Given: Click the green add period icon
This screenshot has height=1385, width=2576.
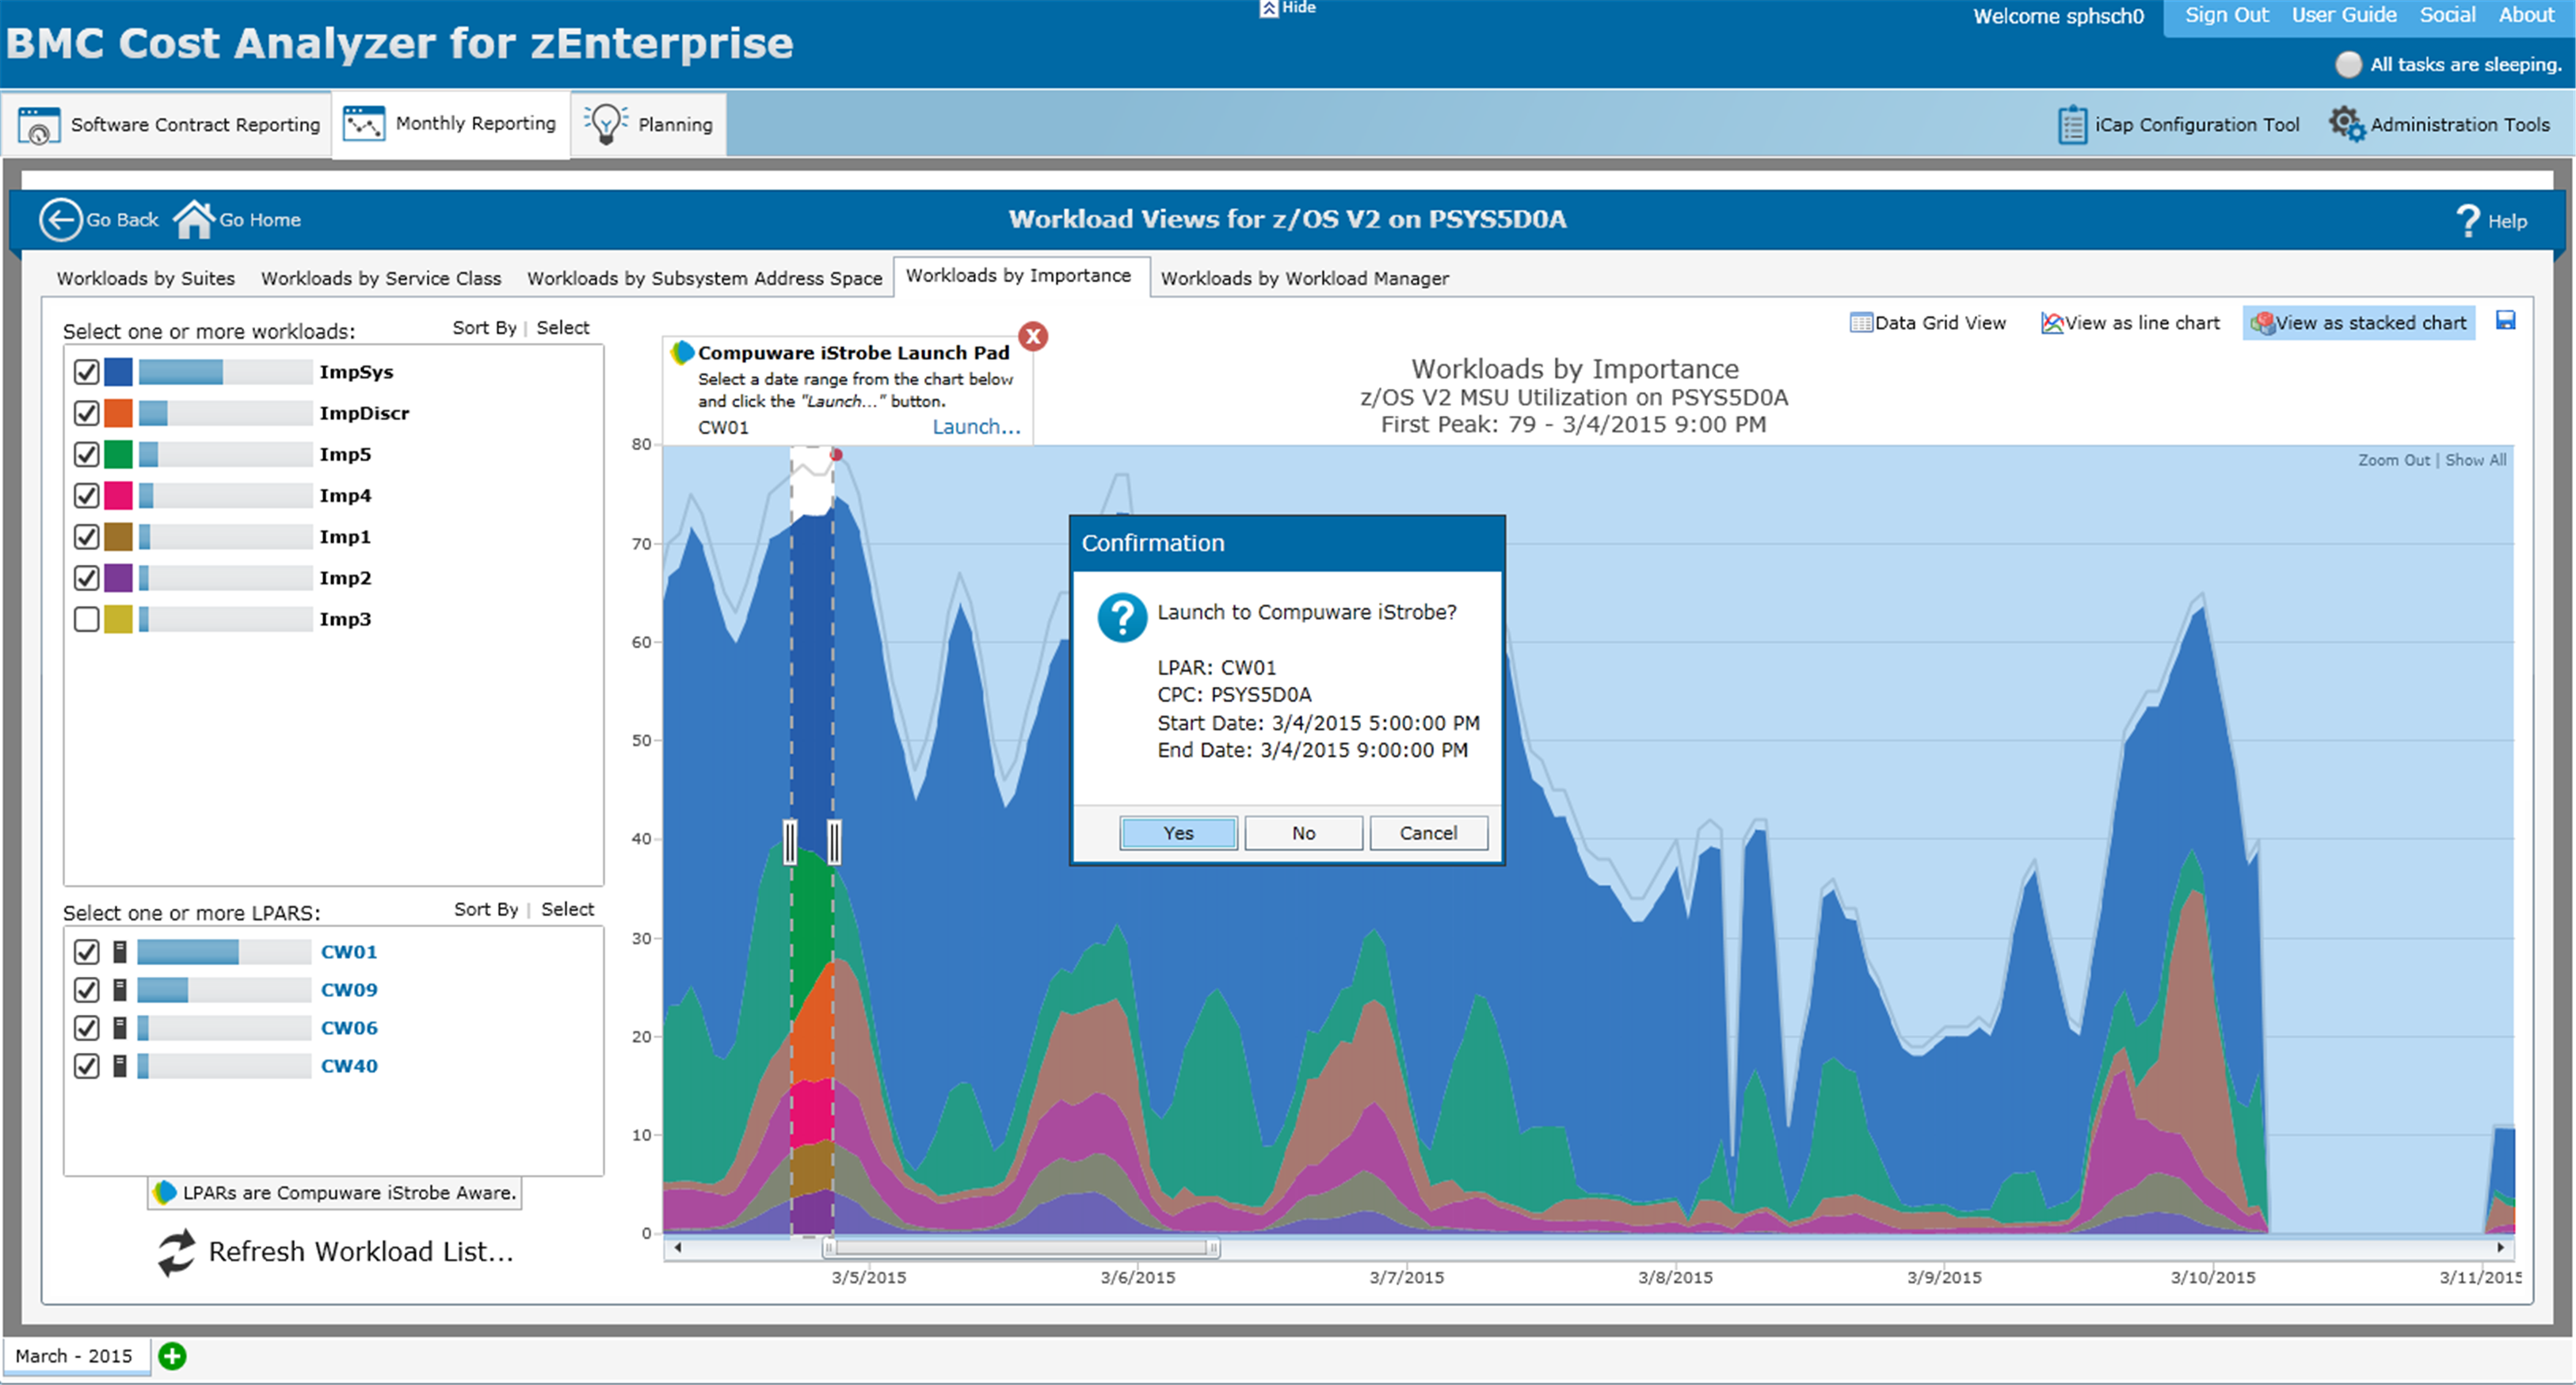Looking at the screenshot, I should (x=172, y=1356).
